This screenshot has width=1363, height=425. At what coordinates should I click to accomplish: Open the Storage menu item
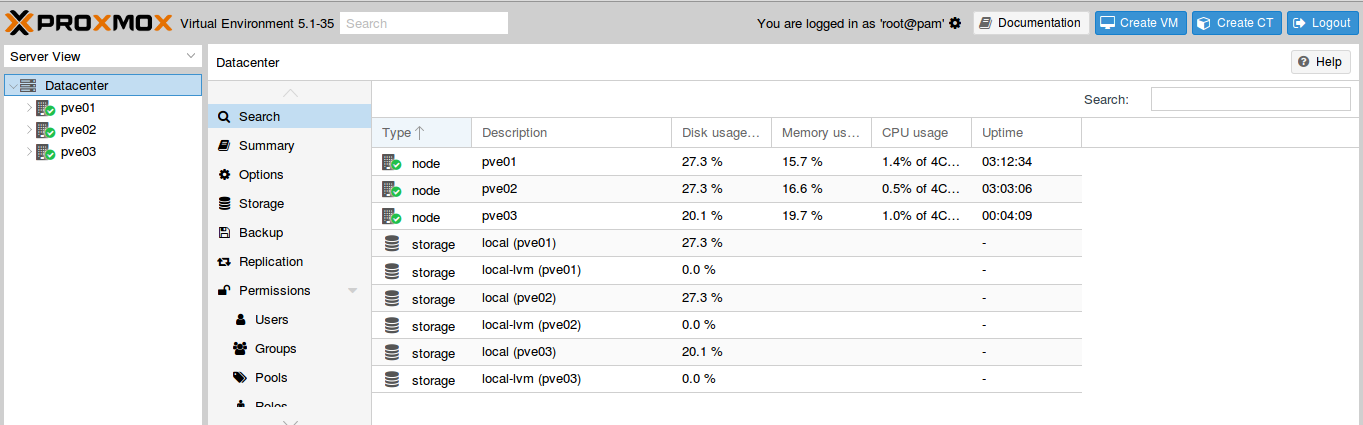click(290, 204)
